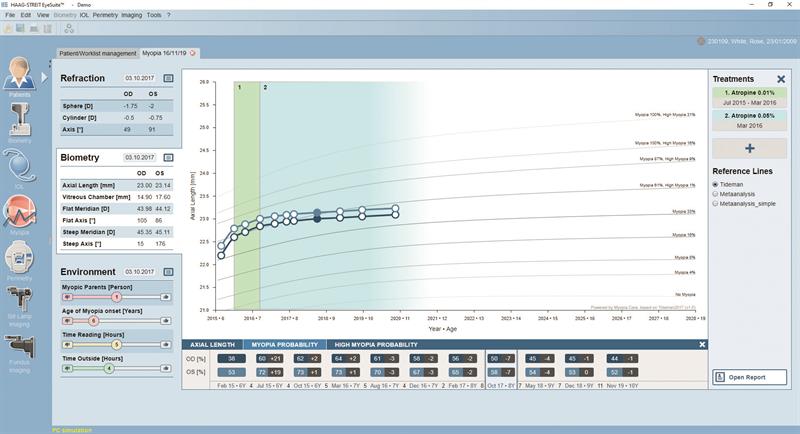Open the View menu

click(x=43, y=15)
